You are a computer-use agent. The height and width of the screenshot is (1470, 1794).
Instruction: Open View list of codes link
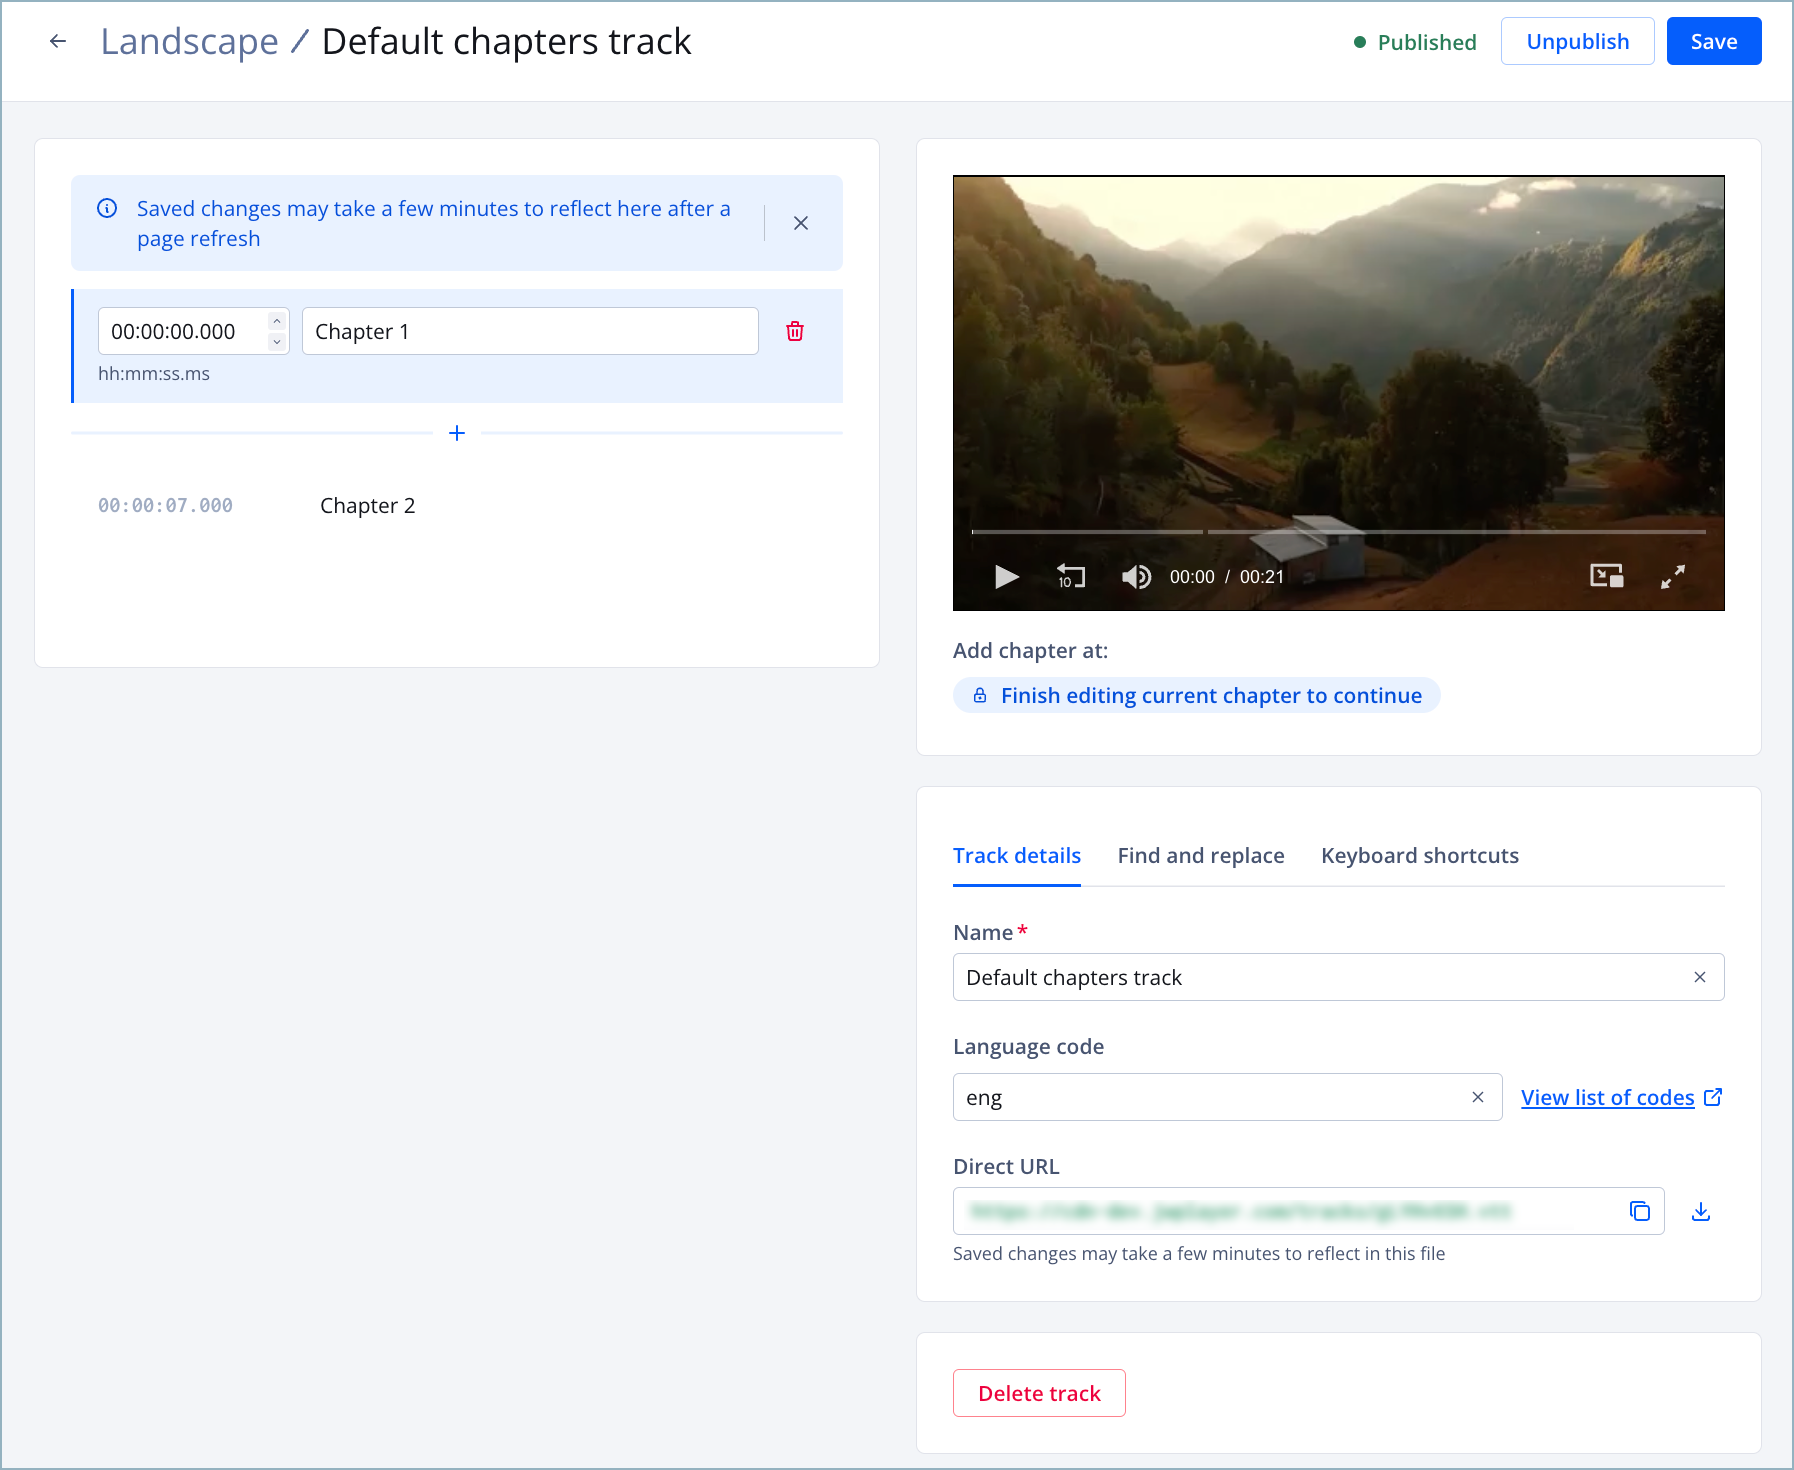(x=1621, y=1097)
